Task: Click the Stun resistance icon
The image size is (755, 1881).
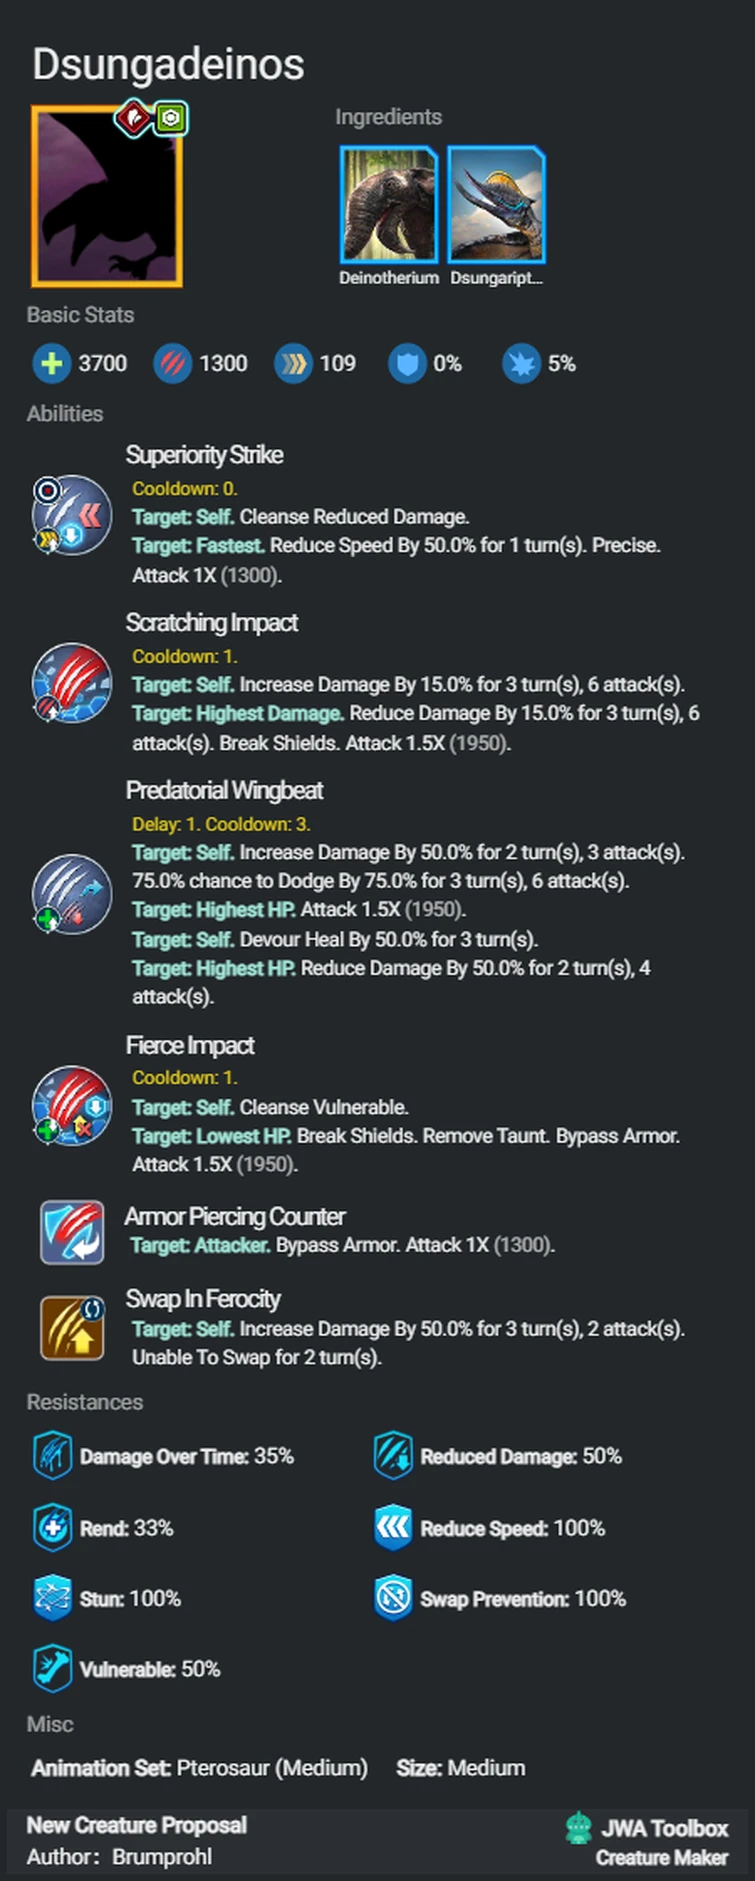Action: [52, 1598]
